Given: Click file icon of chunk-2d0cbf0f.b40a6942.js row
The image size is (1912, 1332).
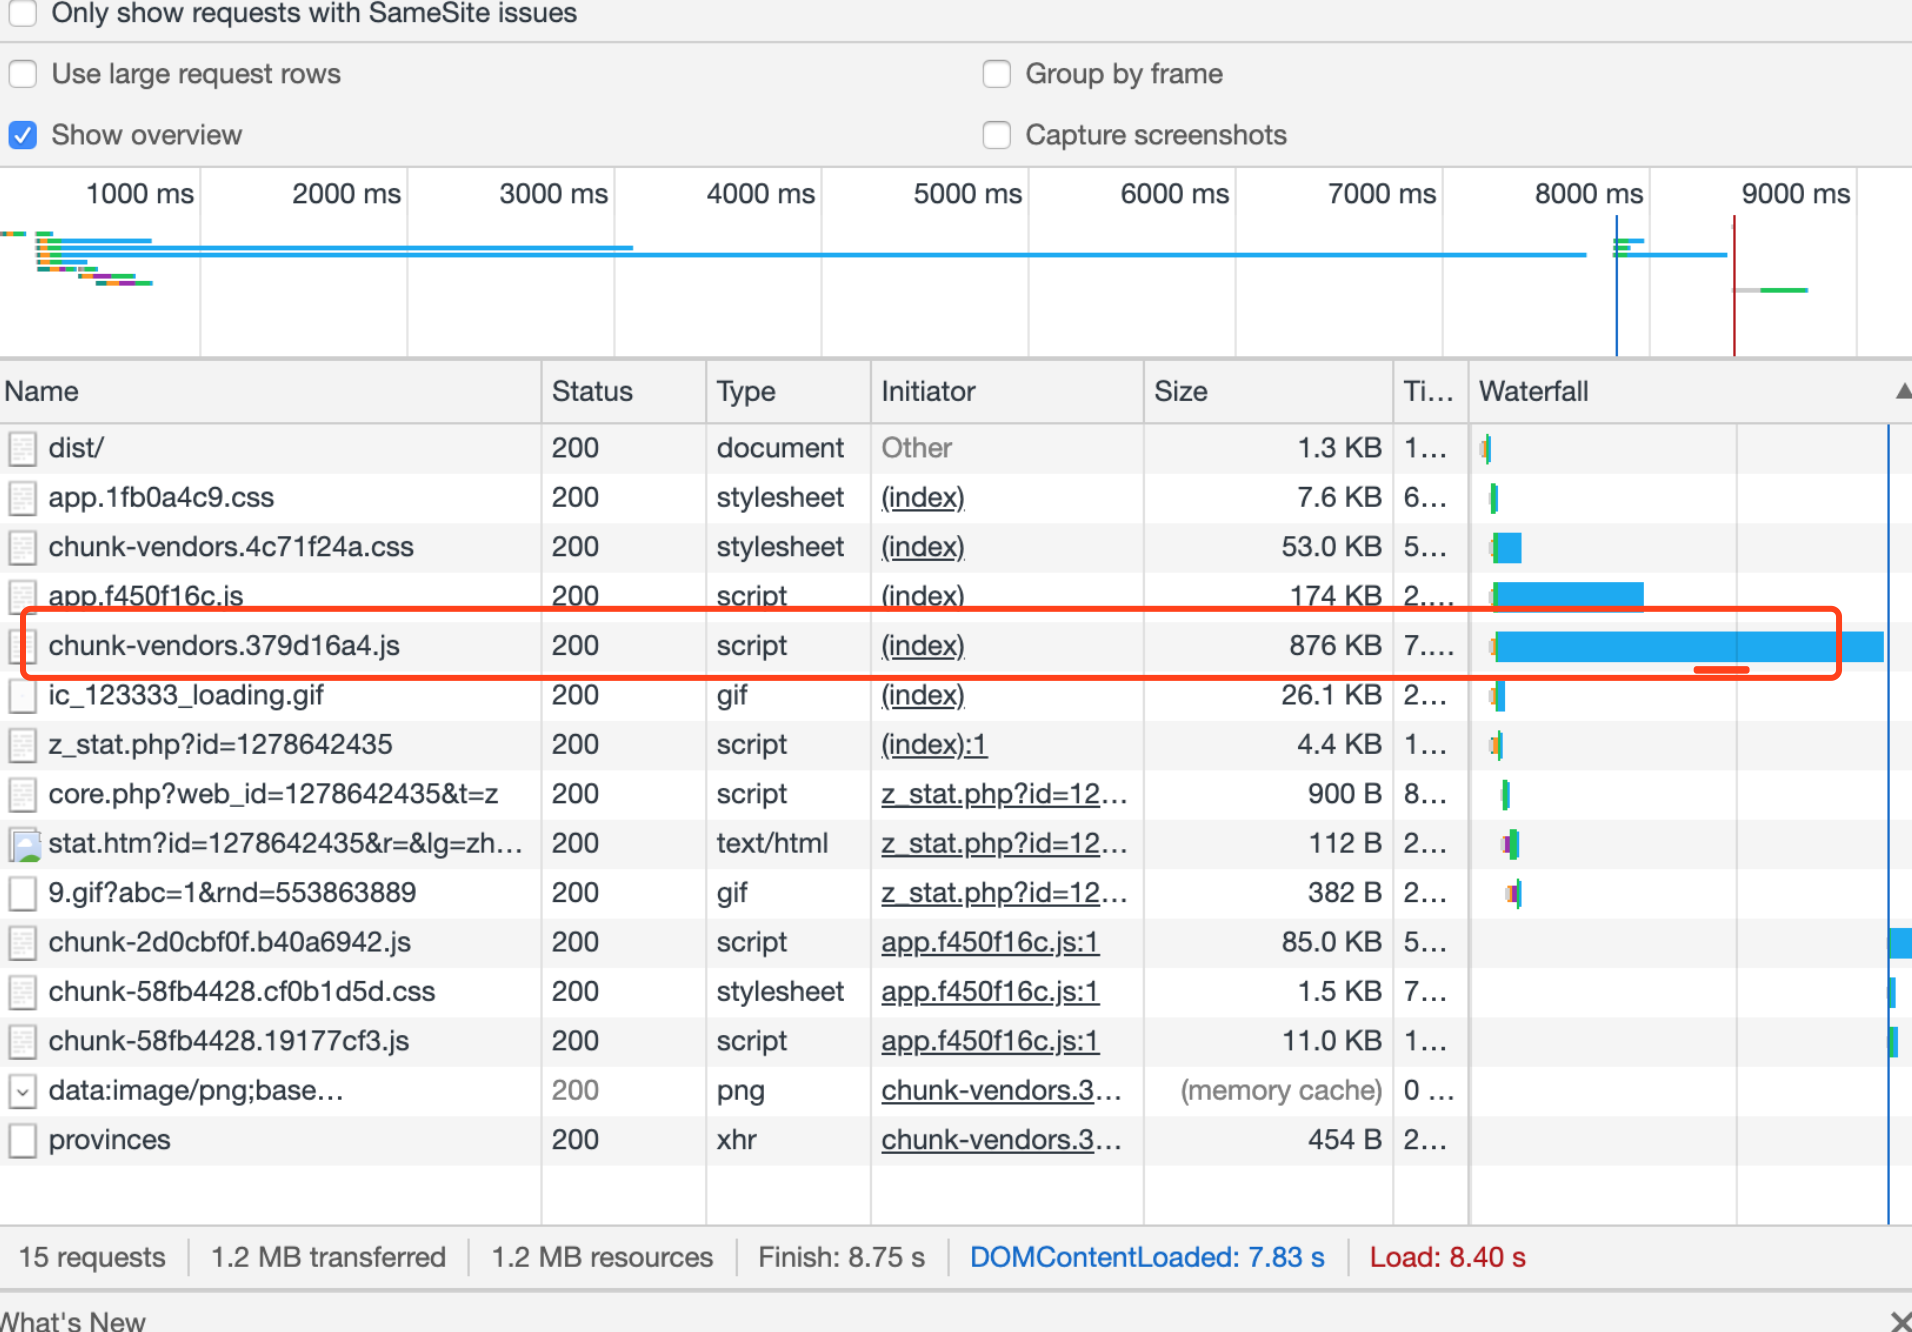Looking at the screenshot, I should coord(22,942).
